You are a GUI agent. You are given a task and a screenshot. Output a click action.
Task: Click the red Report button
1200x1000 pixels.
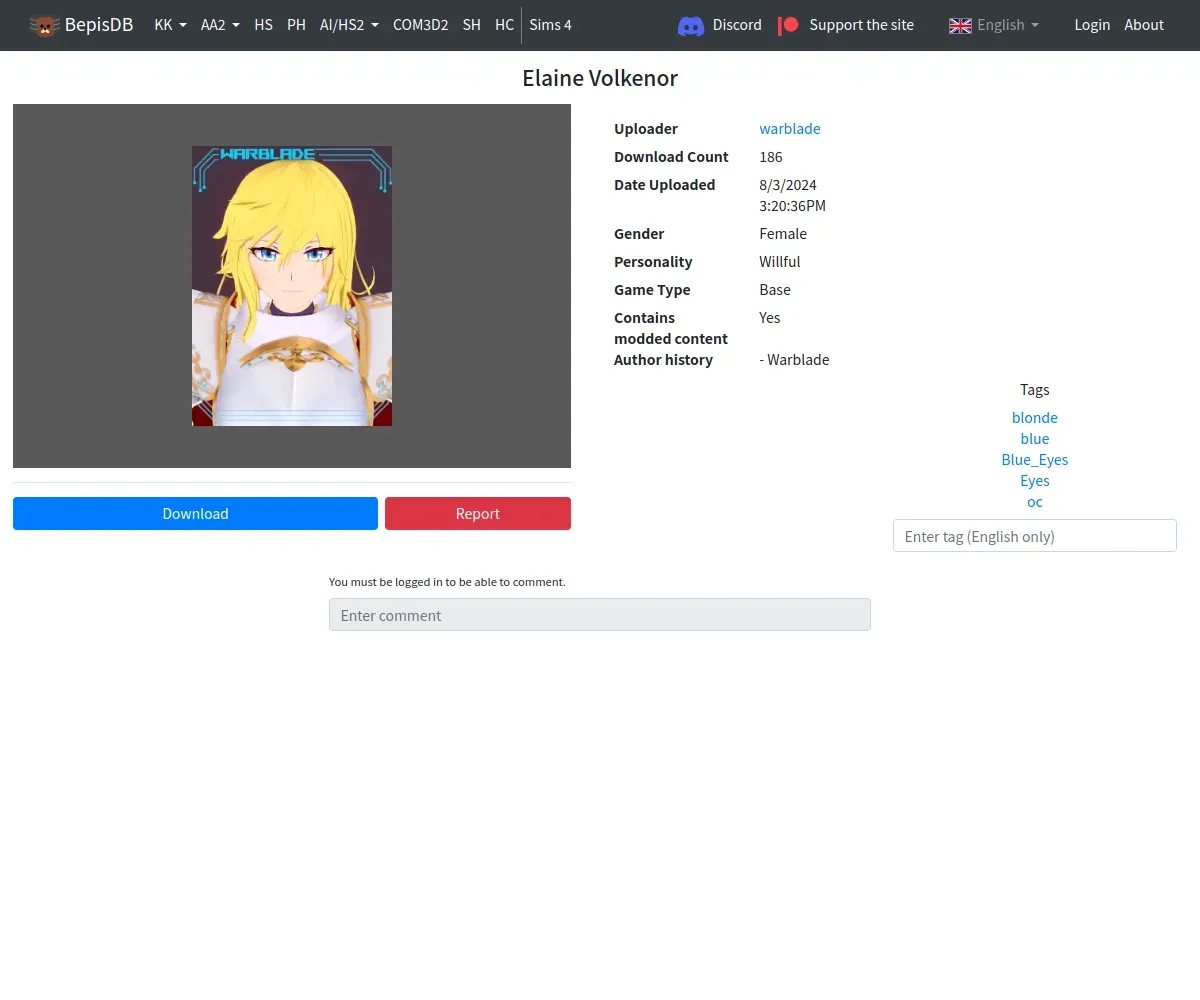(x=478, y=514)
